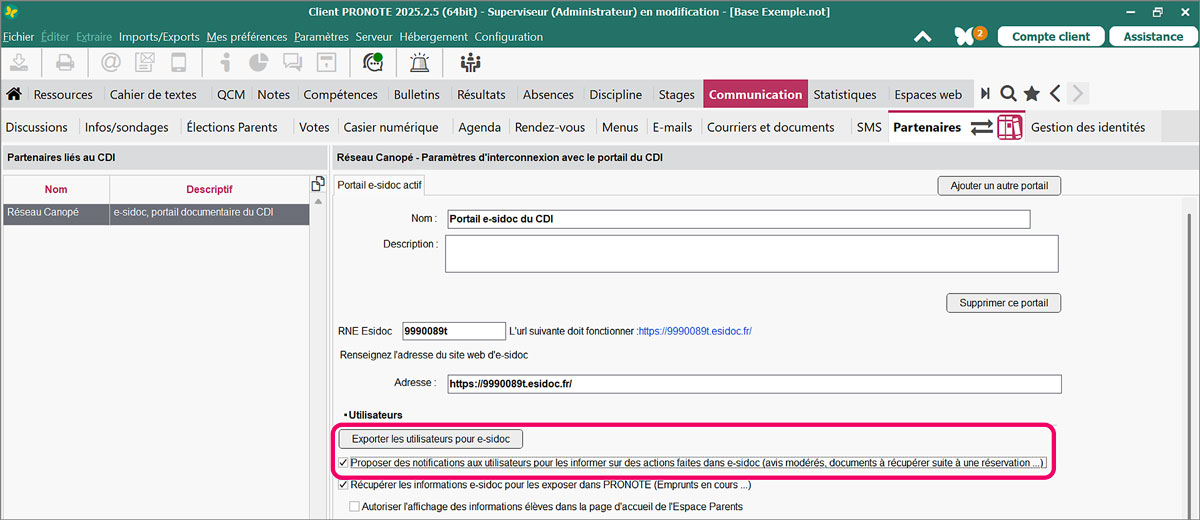The image size is (1200, 520).
Task: Switch to the Notes tab
Action: (273, 94)
